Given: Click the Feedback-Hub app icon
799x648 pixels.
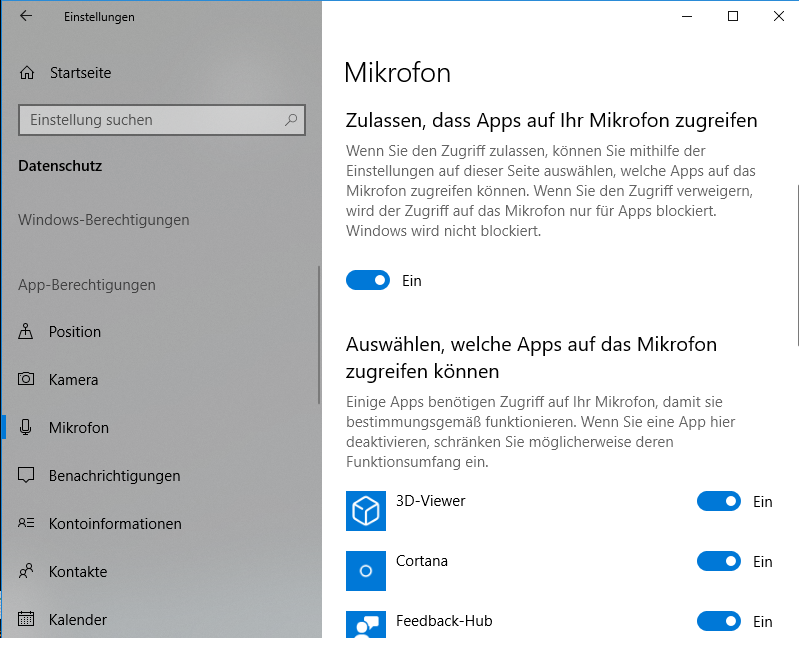Looking at the screenshot, I should tap(366, 624).
